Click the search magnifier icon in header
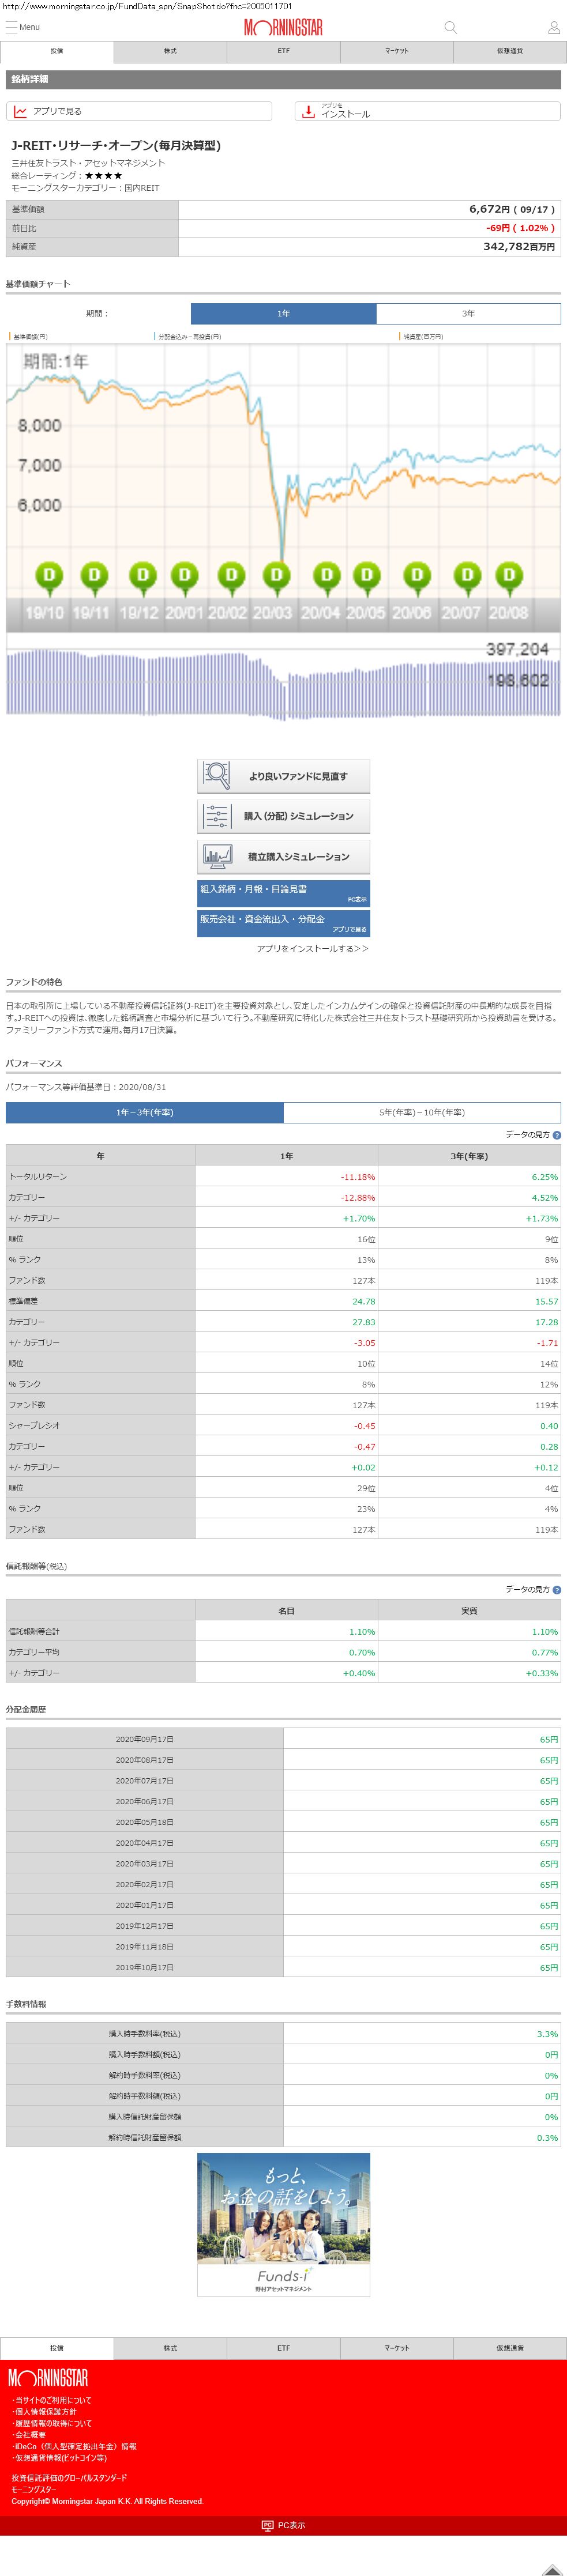Screen dimensions: 567x2576 click(450, 27)
